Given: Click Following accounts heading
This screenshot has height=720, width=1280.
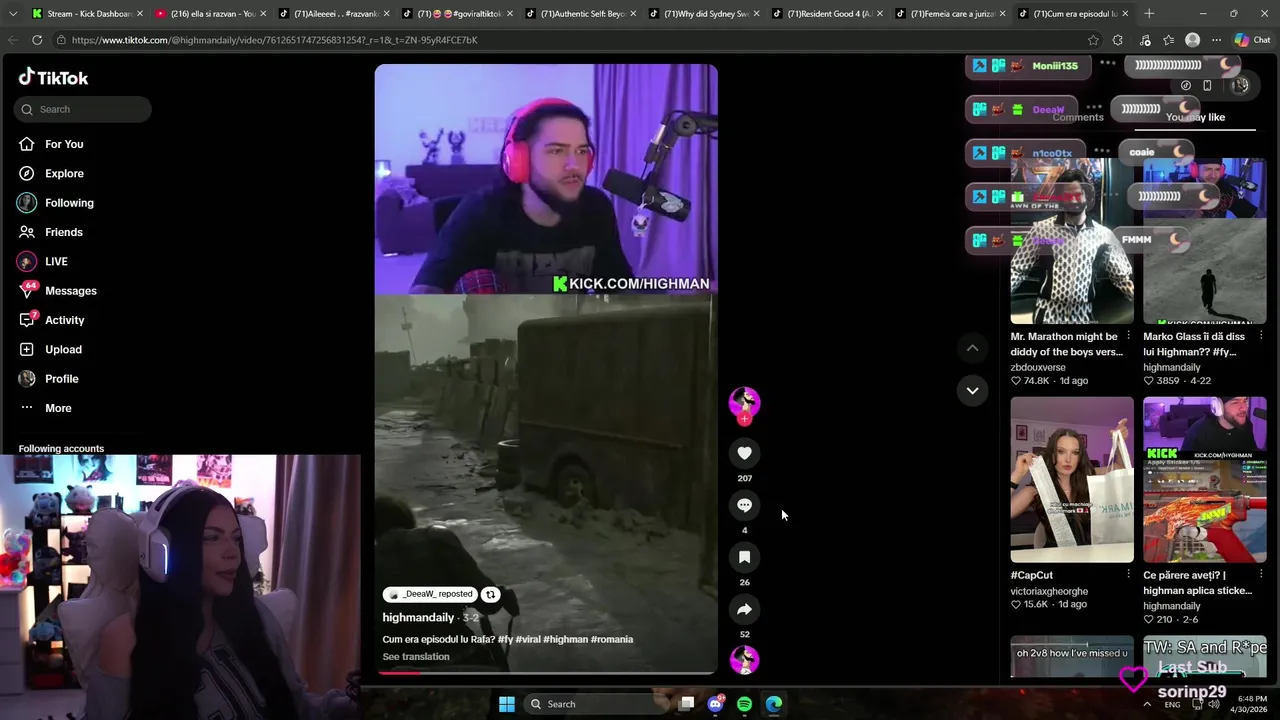Looking at the screenshot, I should point(61,449).
